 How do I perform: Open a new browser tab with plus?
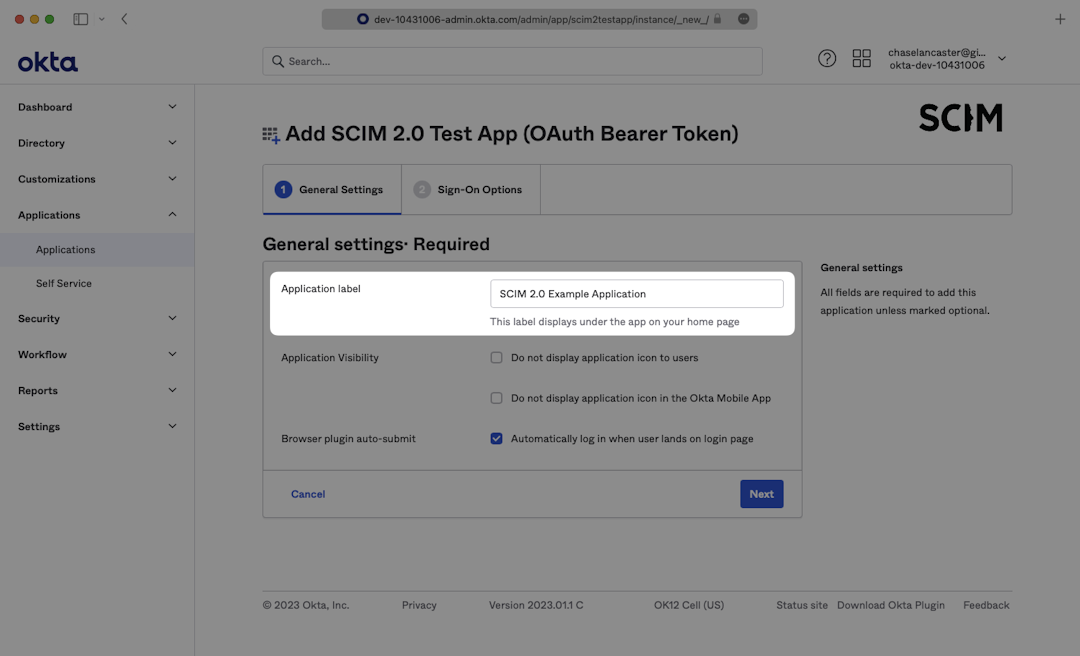pyautogui.click(x=1060, y=19)
